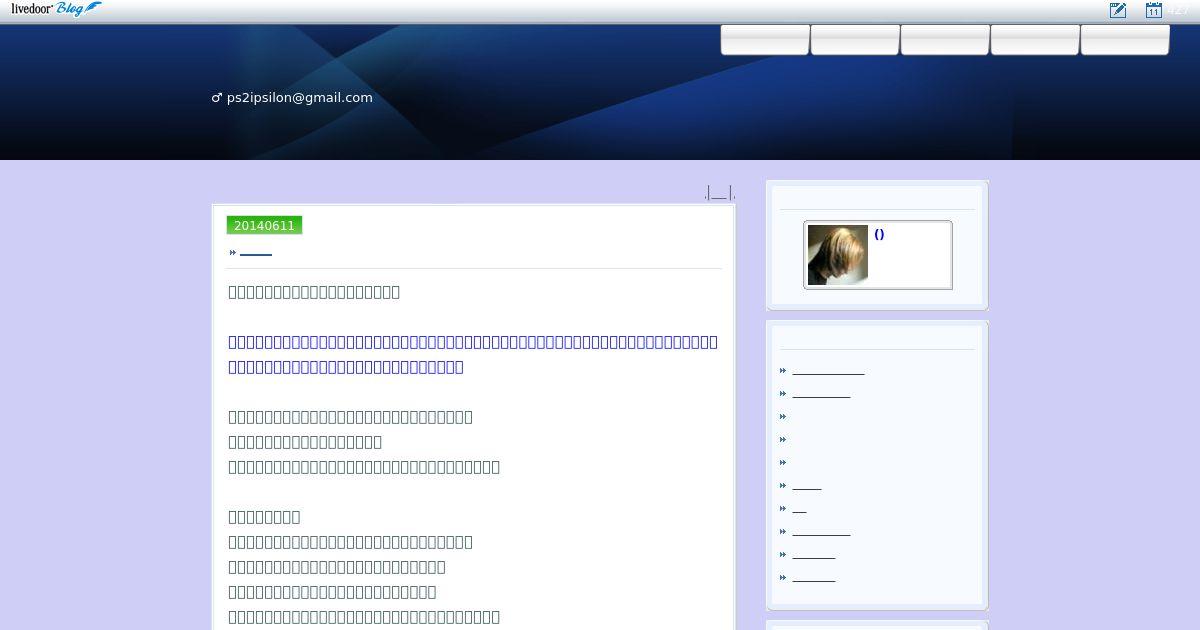Open the profile photo thumbnail
This screenshot has width=1200, height=630.
[x=838, y=255]
